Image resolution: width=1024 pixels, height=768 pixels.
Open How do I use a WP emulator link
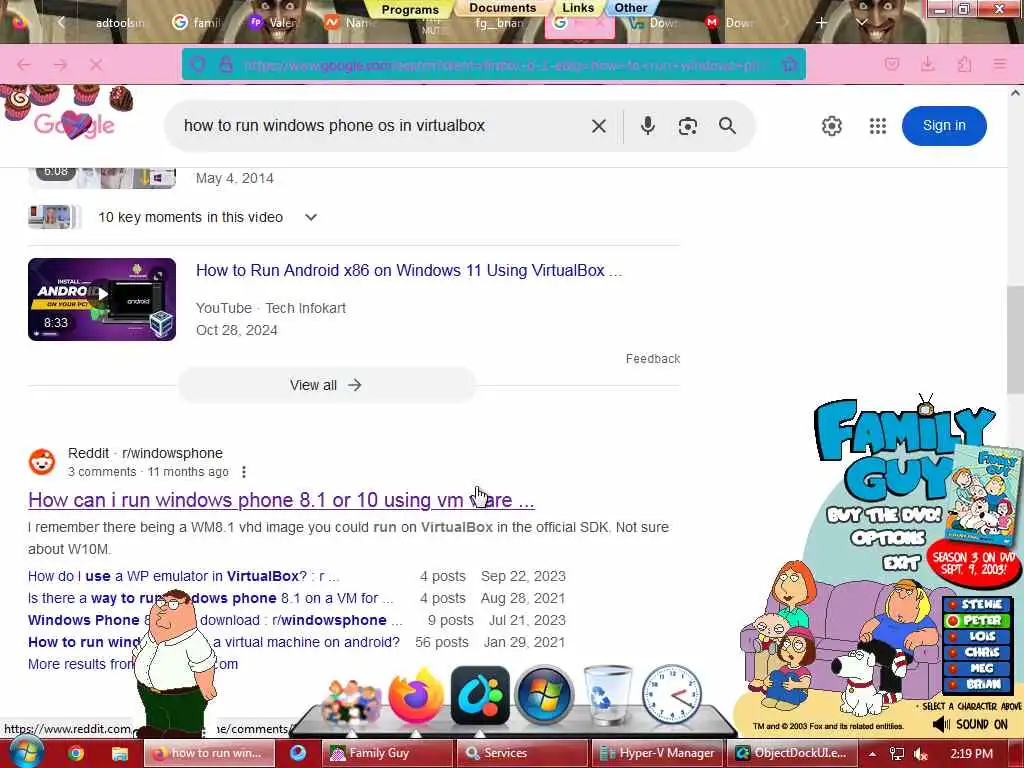[183, 576]
